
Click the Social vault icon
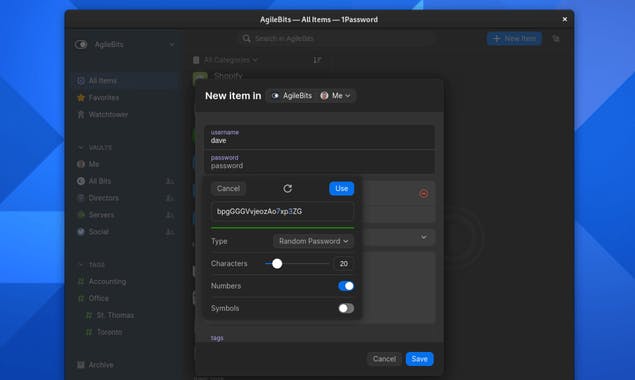tap(81, 232)
